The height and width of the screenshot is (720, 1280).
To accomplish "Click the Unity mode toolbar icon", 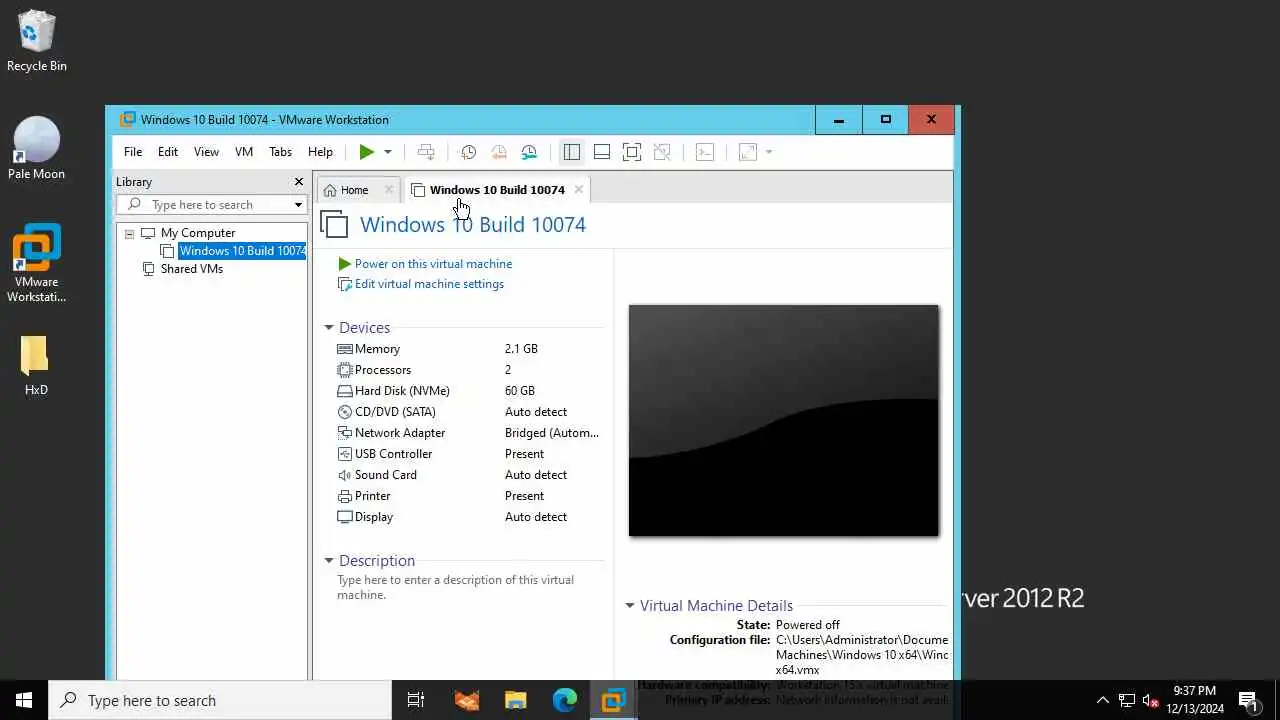I will [662, 152].
